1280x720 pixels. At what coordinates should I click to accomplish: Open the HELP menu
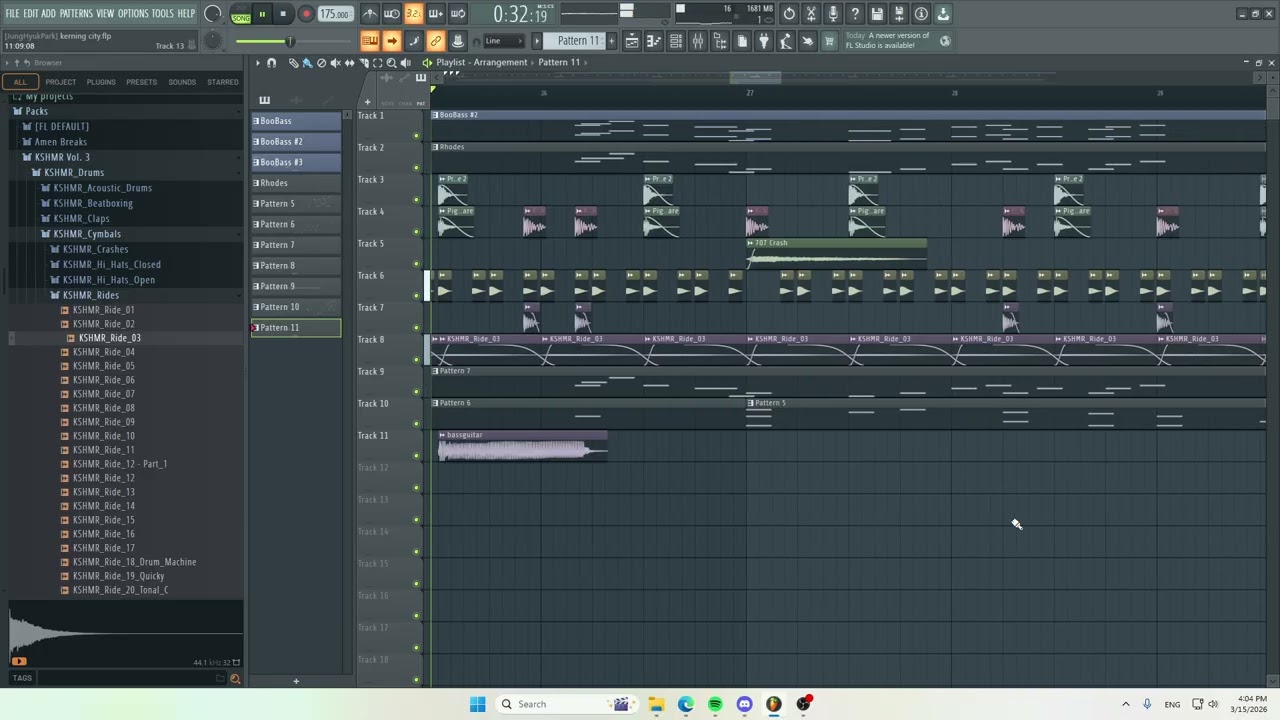(186, 14)
